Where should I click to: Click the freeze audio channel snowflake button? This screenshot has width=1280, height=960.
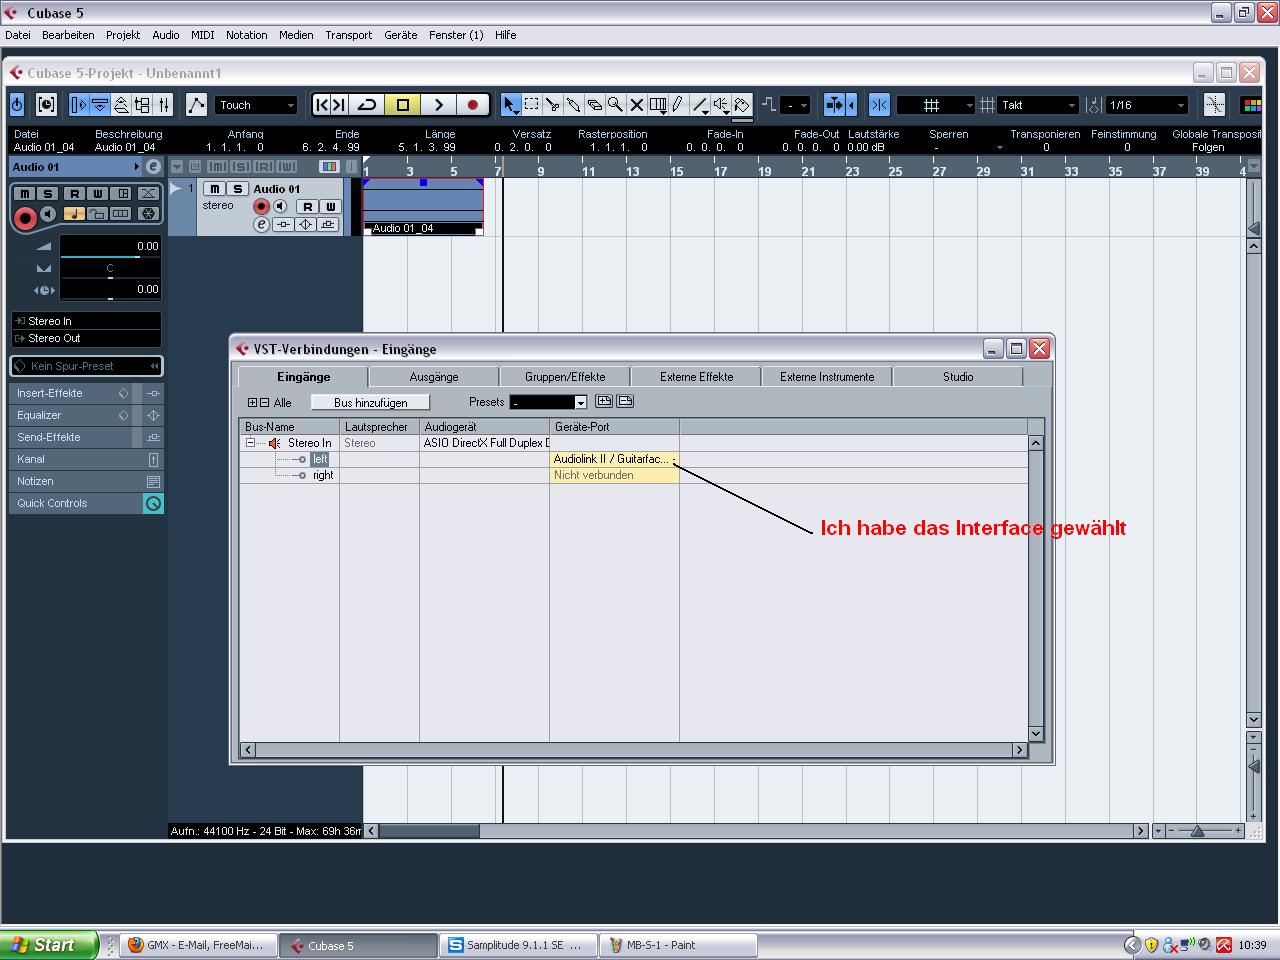[x=148, y=214]
